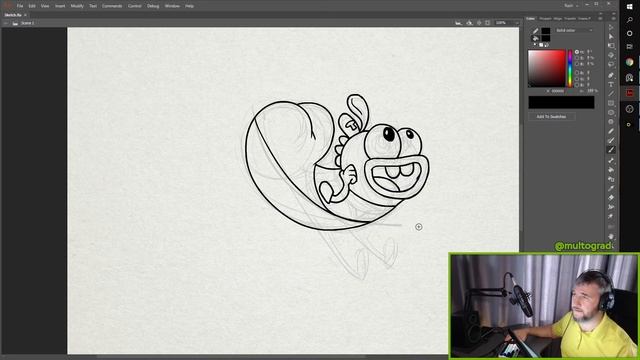640x360 pixels.
Task: Open the File menu
Action: 20,6
